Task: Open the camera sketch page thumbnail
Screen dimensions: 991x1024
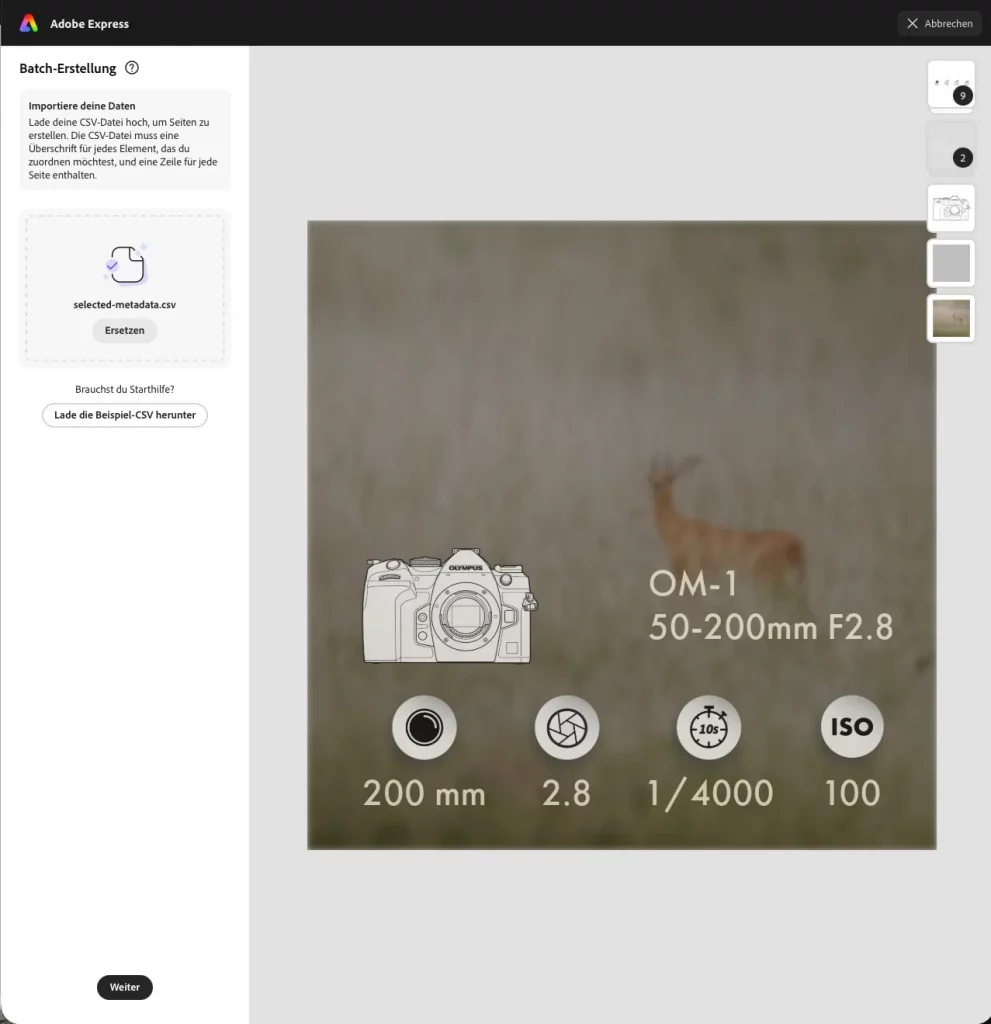Action: (950, 208)
